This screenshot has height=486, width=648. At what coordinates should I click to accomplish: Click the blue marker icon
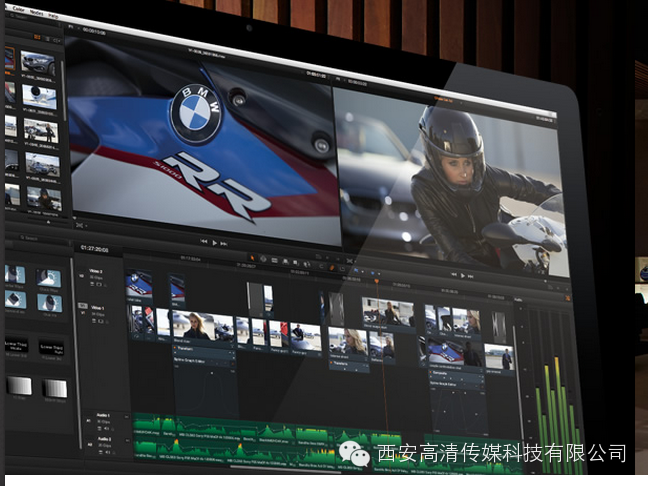point(373,273)
